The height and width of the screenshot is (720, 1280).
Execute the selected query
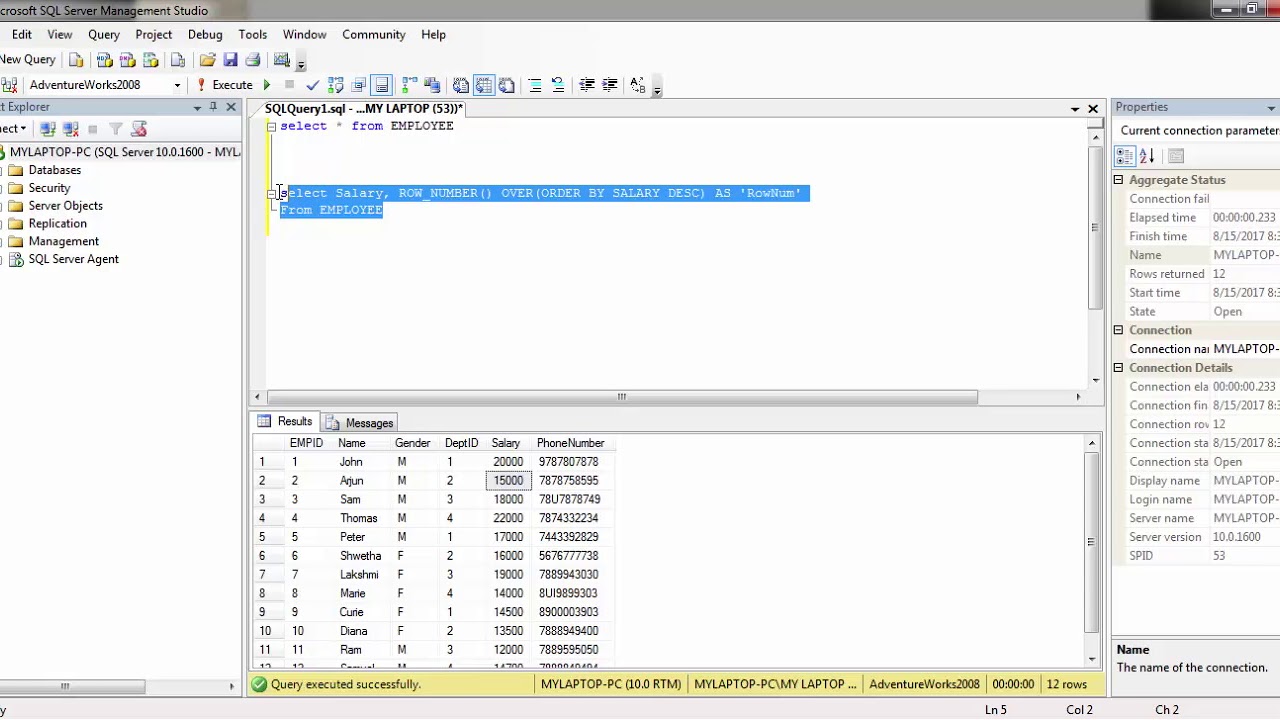[225, 85]
